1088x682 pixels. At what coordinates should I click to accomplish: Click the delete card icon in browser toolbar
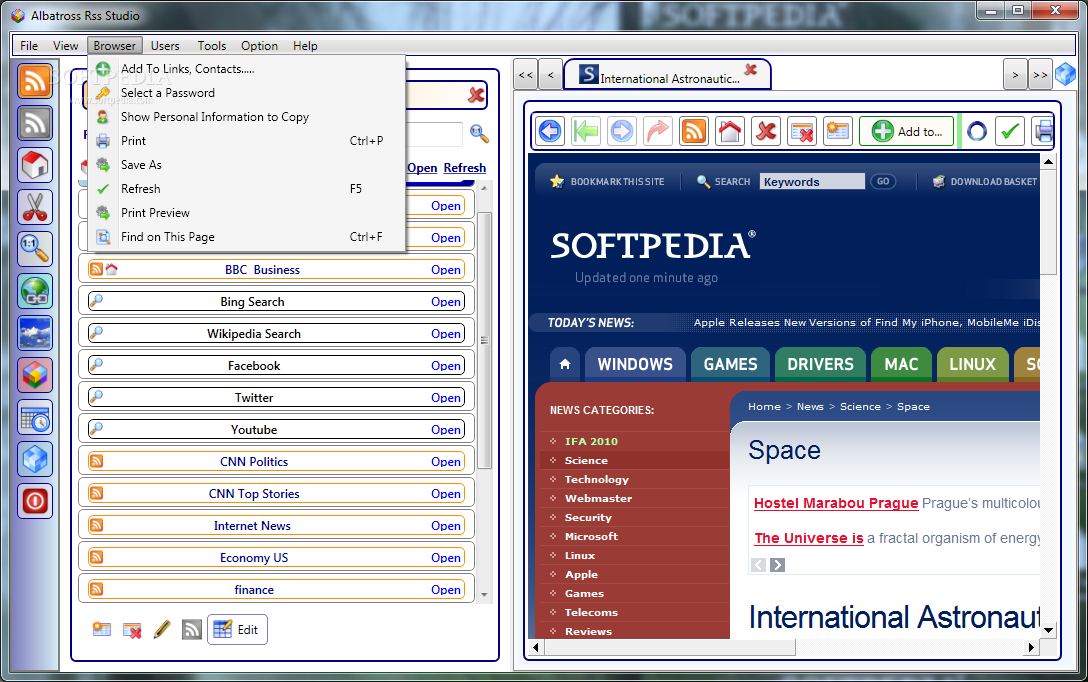(802, 130)
